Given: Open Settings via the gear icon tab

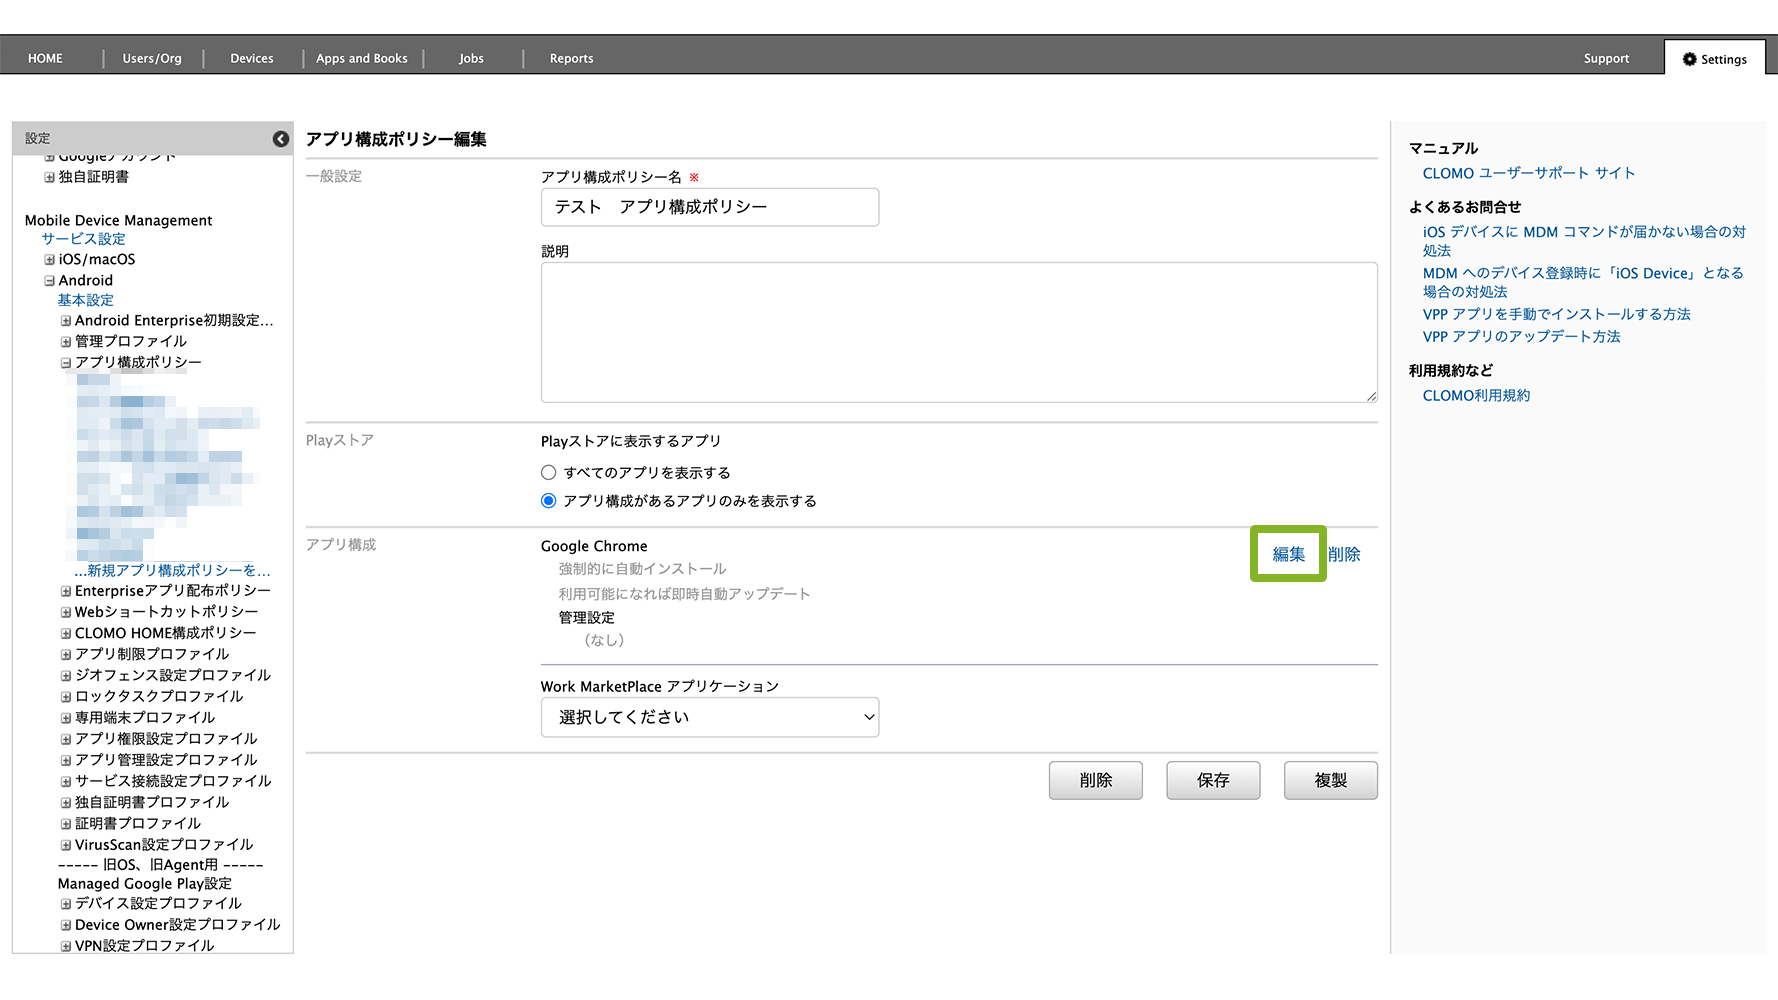Looking at the screenshot, I should tap(1714, 59).
